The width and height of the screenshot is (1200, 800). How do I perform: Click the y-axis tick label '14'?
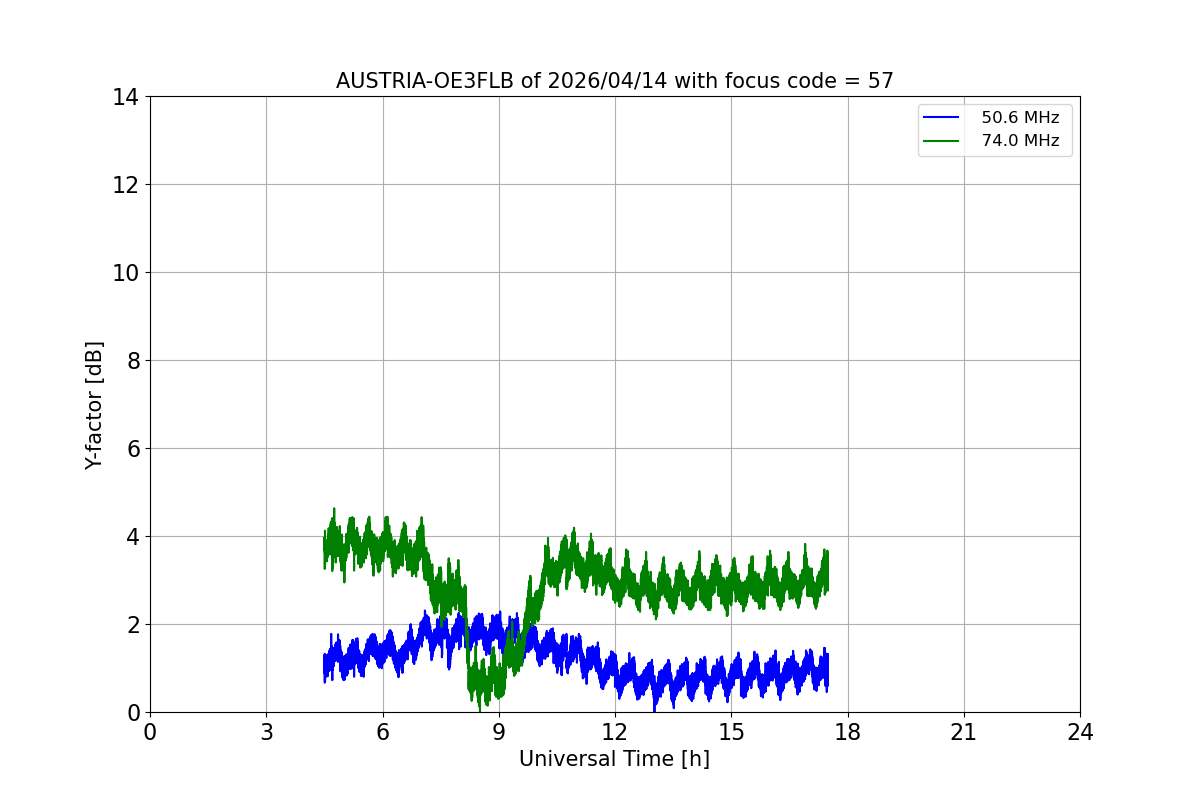click(x=125, y=97)
